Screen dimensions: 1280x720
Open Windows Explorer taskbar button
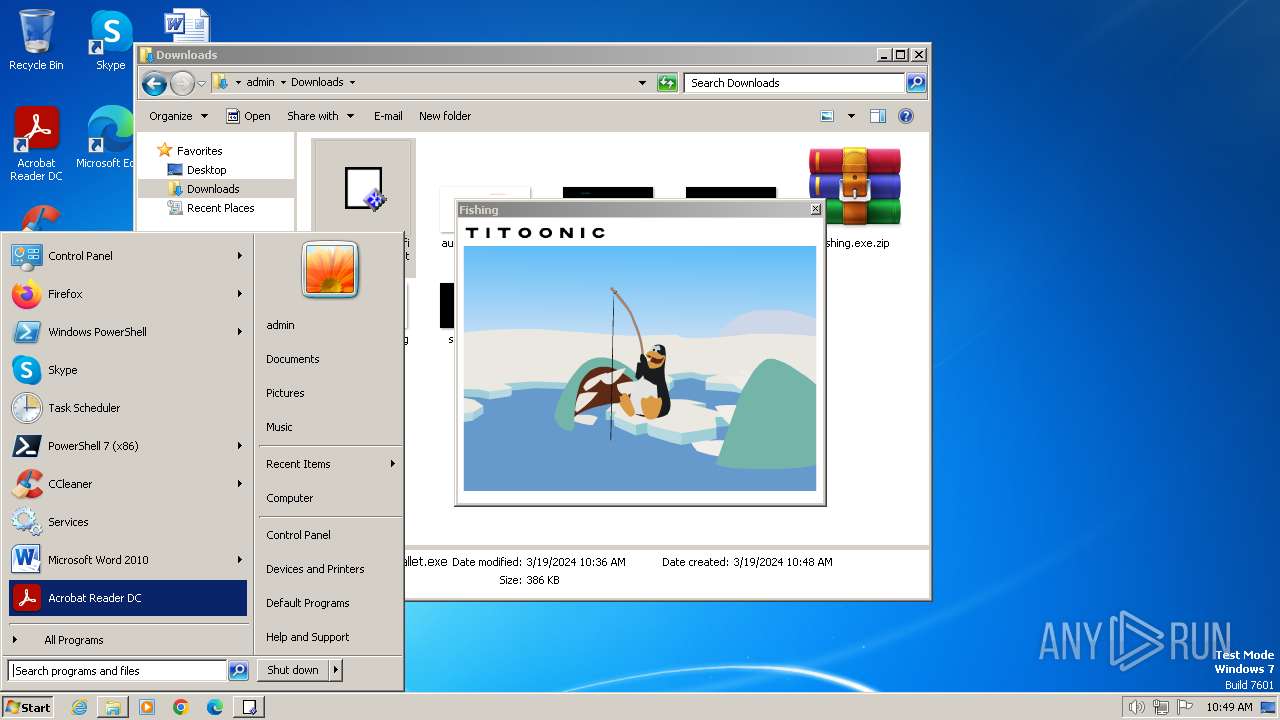point(113,707)
